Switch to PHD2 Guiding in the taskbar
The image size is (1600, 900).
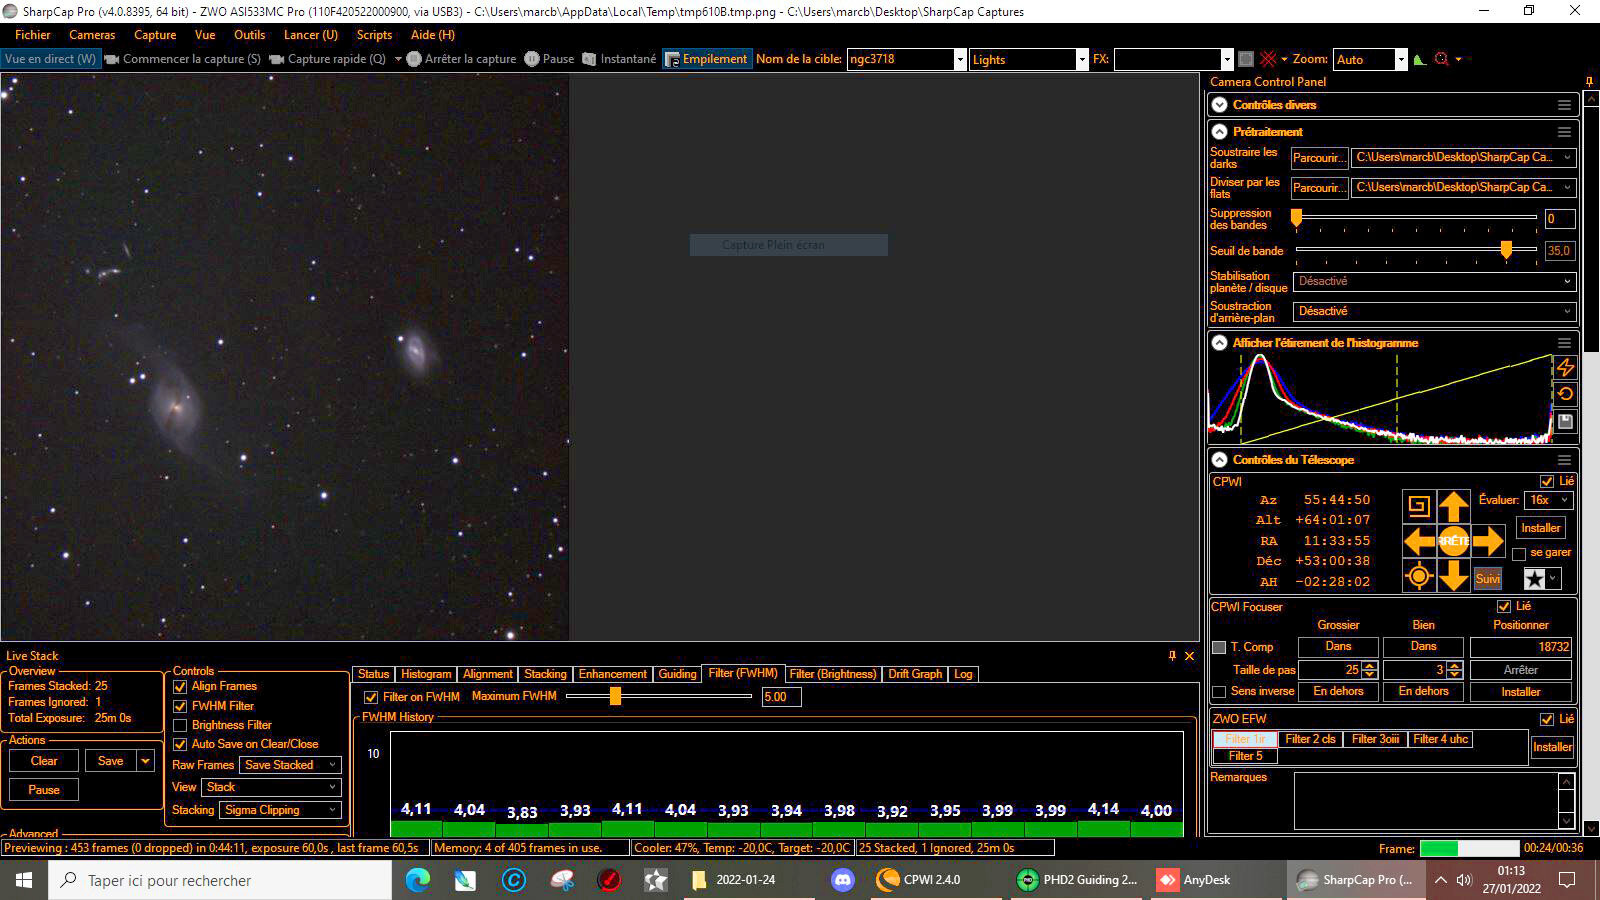point(1077,880)
